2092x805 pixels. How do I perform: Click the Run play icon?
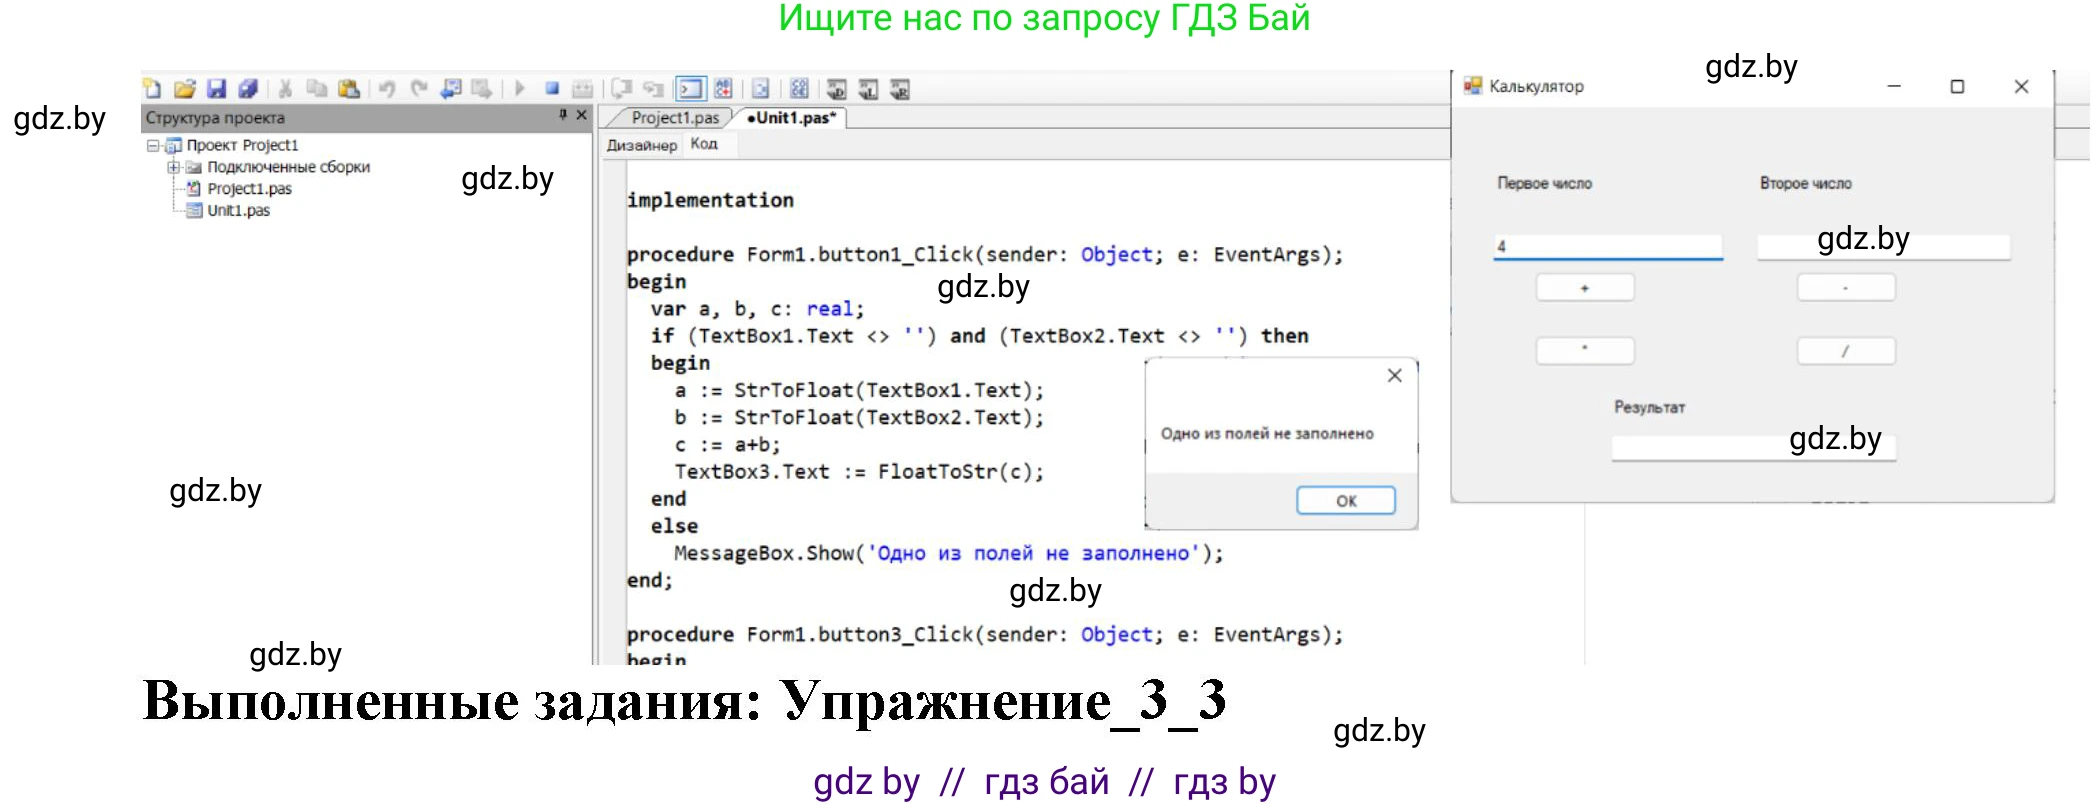point(520,89)
